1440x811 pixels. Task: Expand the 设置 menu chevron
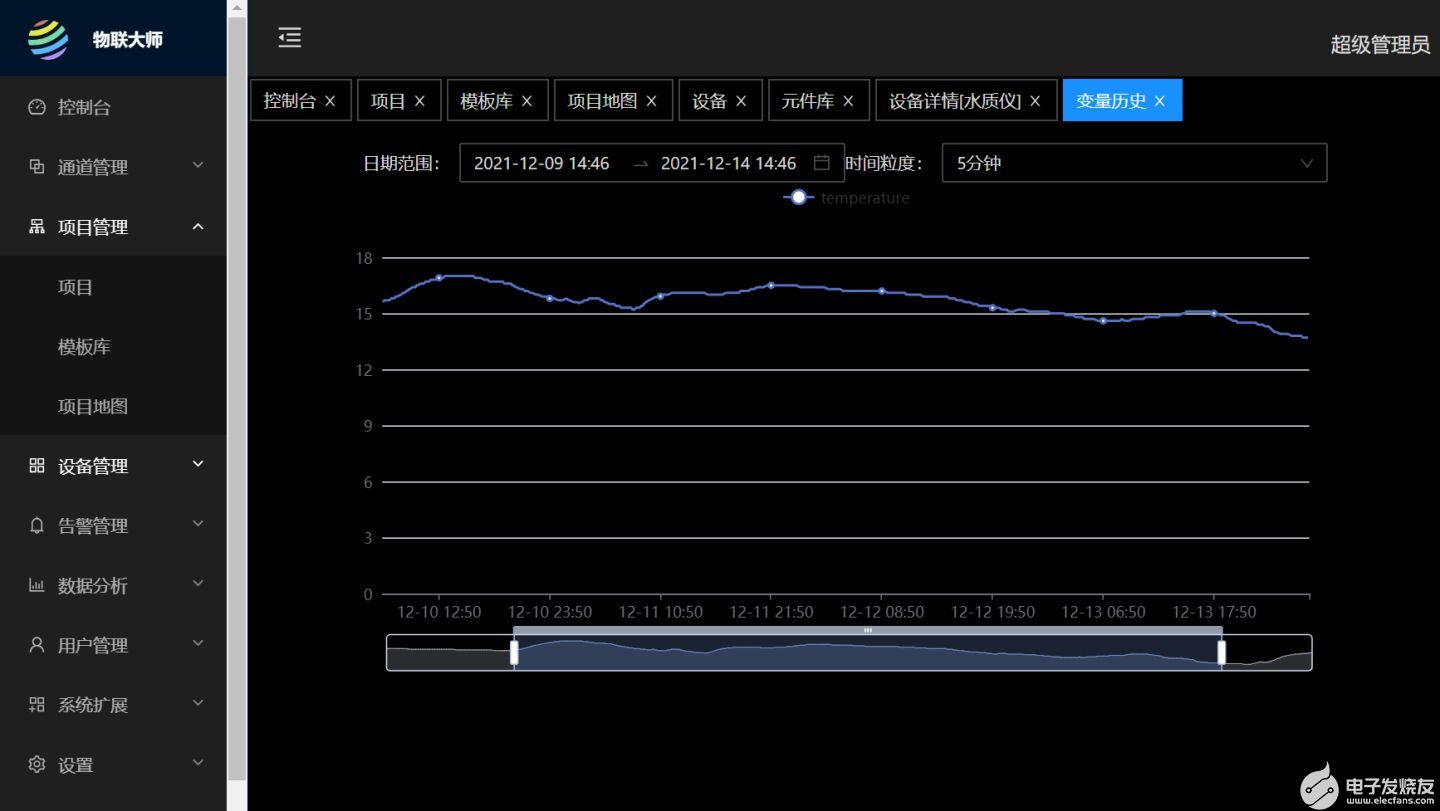198,764
